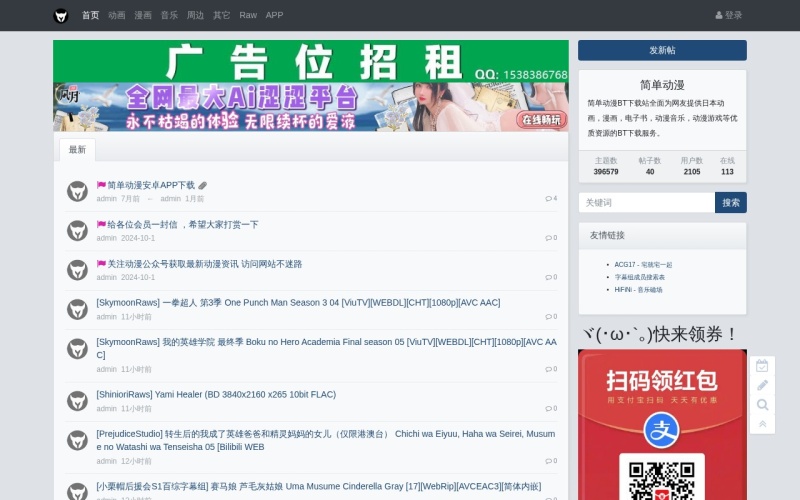Click avatar beside 简单动漫安卓APP下载 thread
This screenshot has height=500, width=800.
tap(77, 191)
